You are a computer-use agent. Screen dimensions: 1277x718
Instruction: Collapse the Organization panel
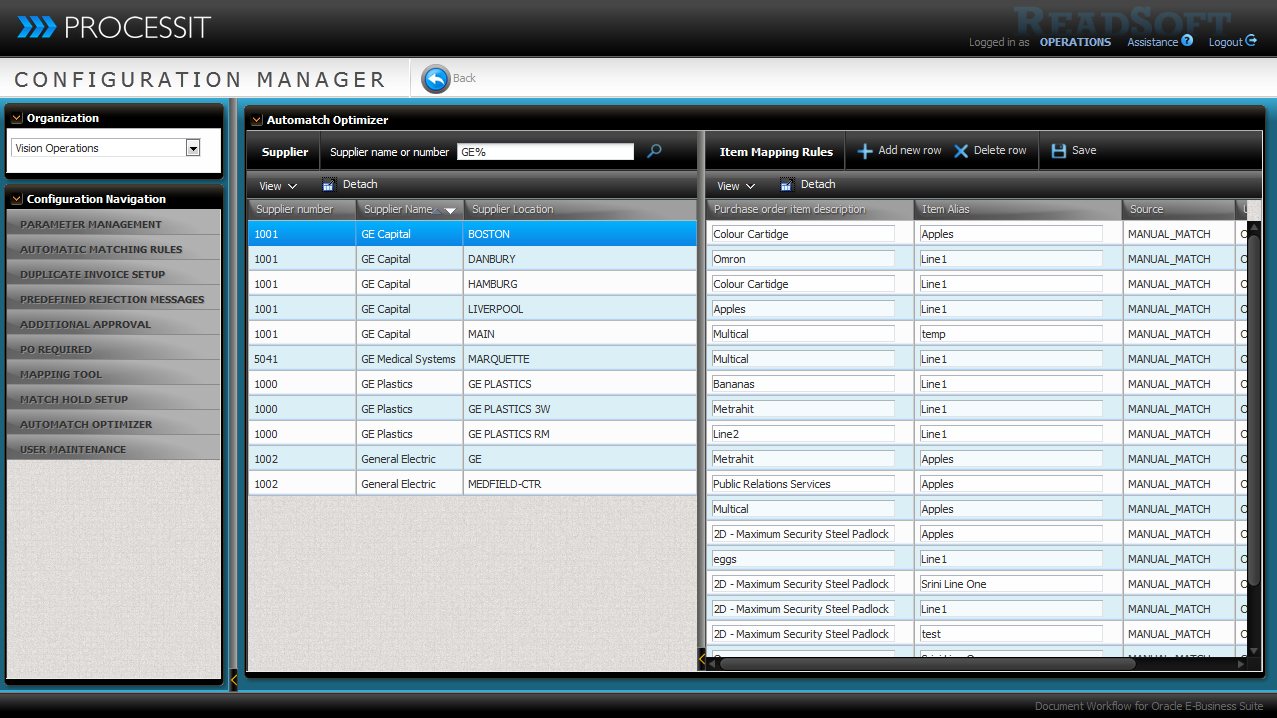tap(17, 118)
